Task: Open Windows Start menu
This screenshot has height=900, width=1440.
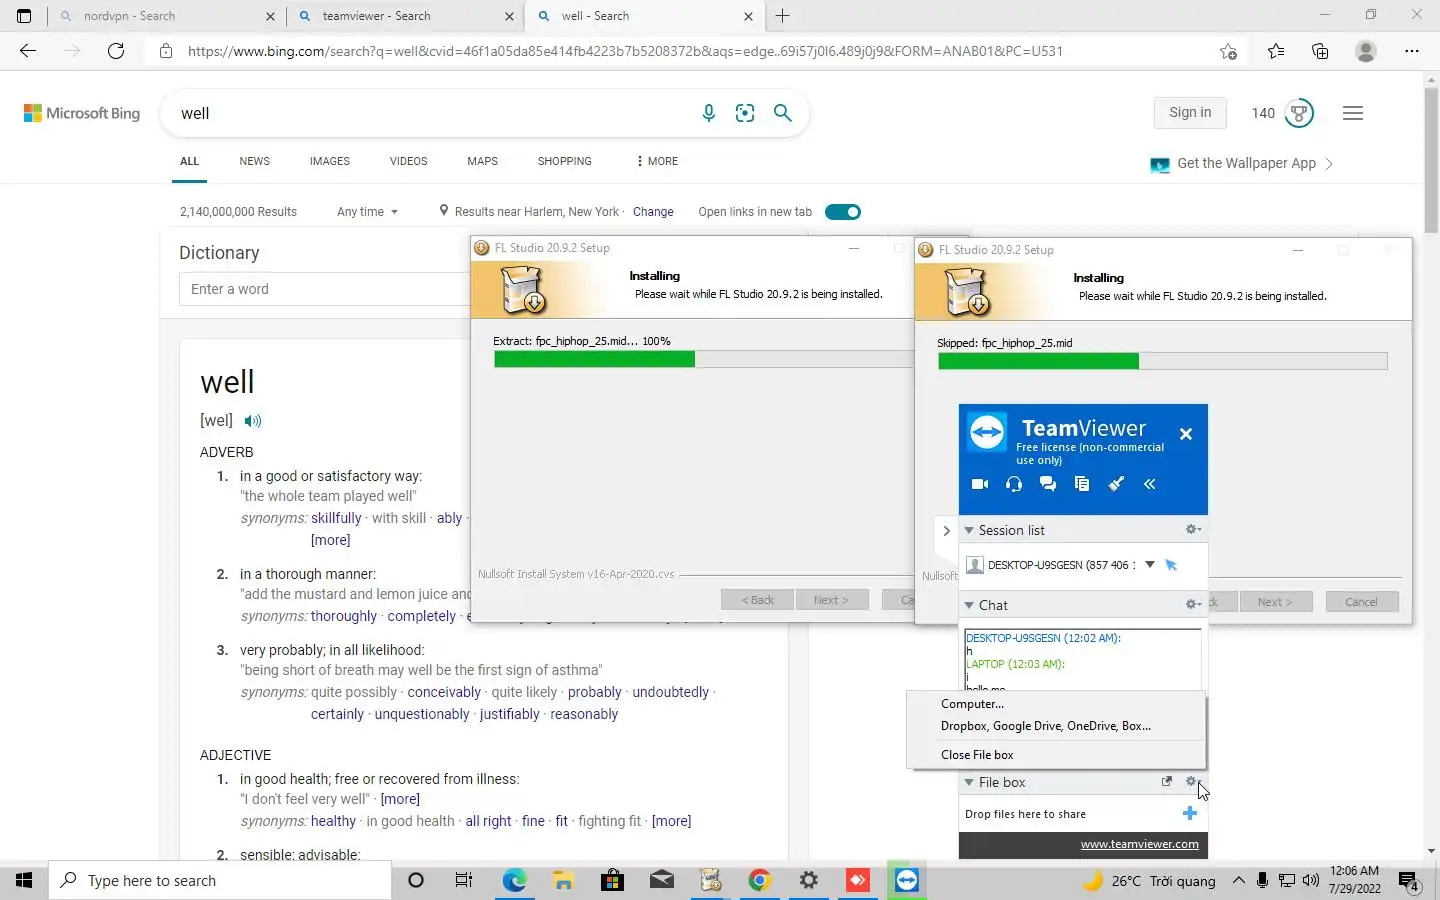Action: tap(24, 880)
